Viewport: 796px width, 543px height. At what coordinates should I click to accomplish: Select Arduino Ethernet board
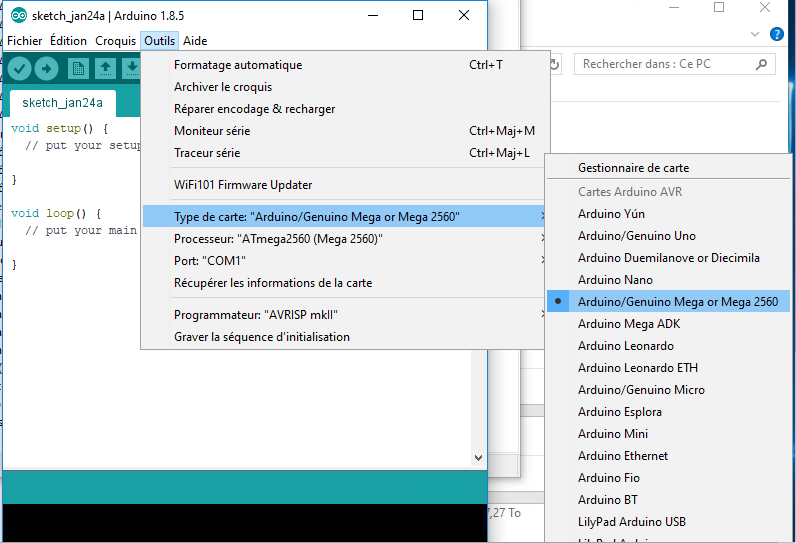click(668, 456)
